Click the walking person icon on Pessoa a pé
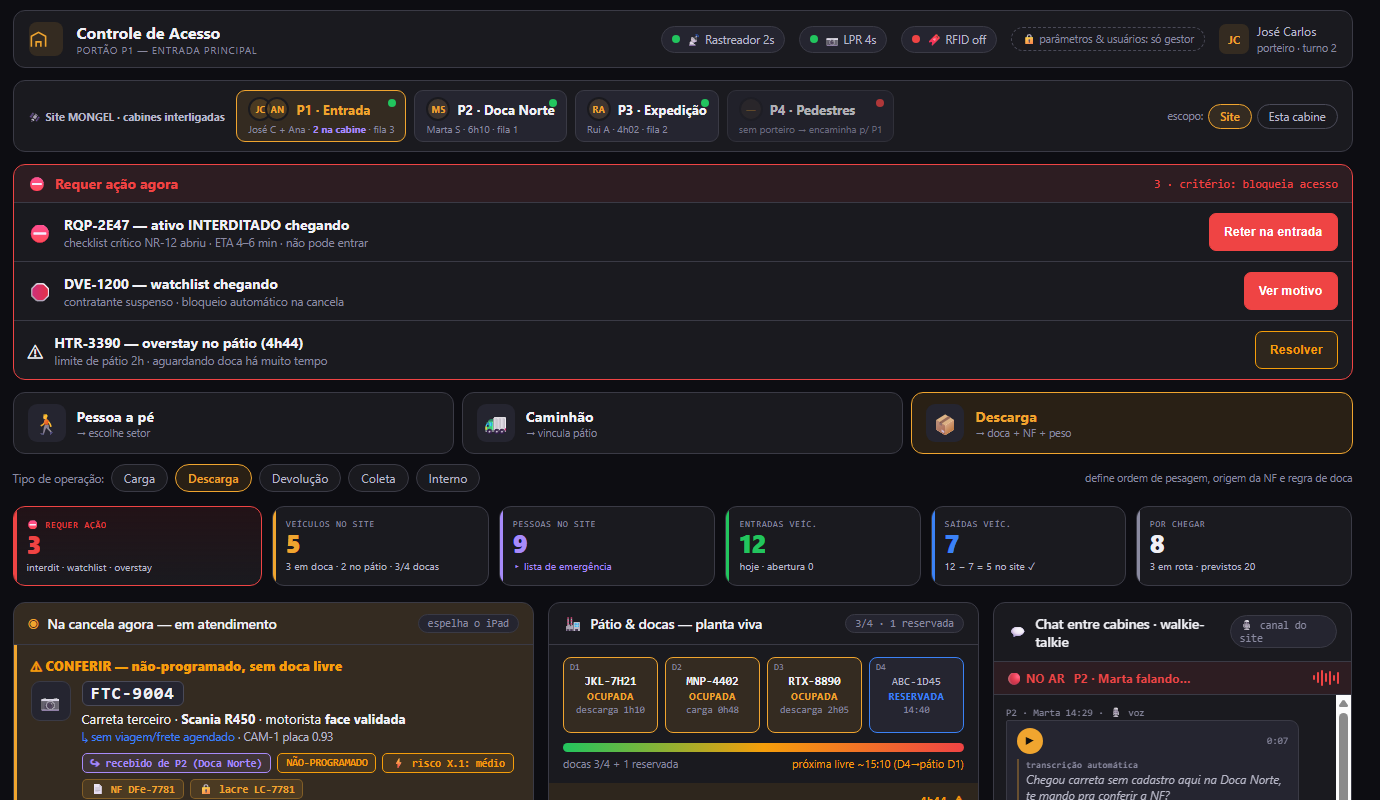1380x800 pixels. click(45, 423)
